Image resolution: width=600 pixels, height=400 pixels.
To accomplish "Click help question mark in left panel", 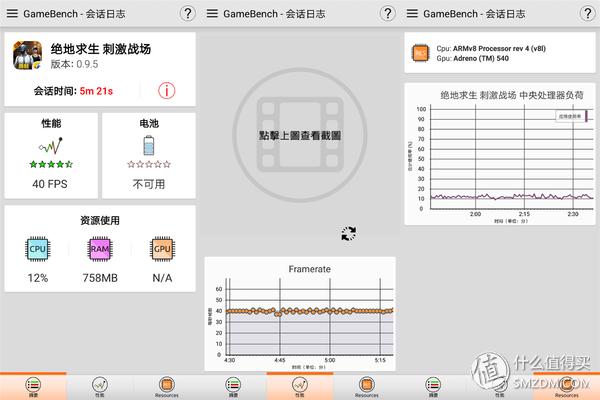I will (188, 14).
